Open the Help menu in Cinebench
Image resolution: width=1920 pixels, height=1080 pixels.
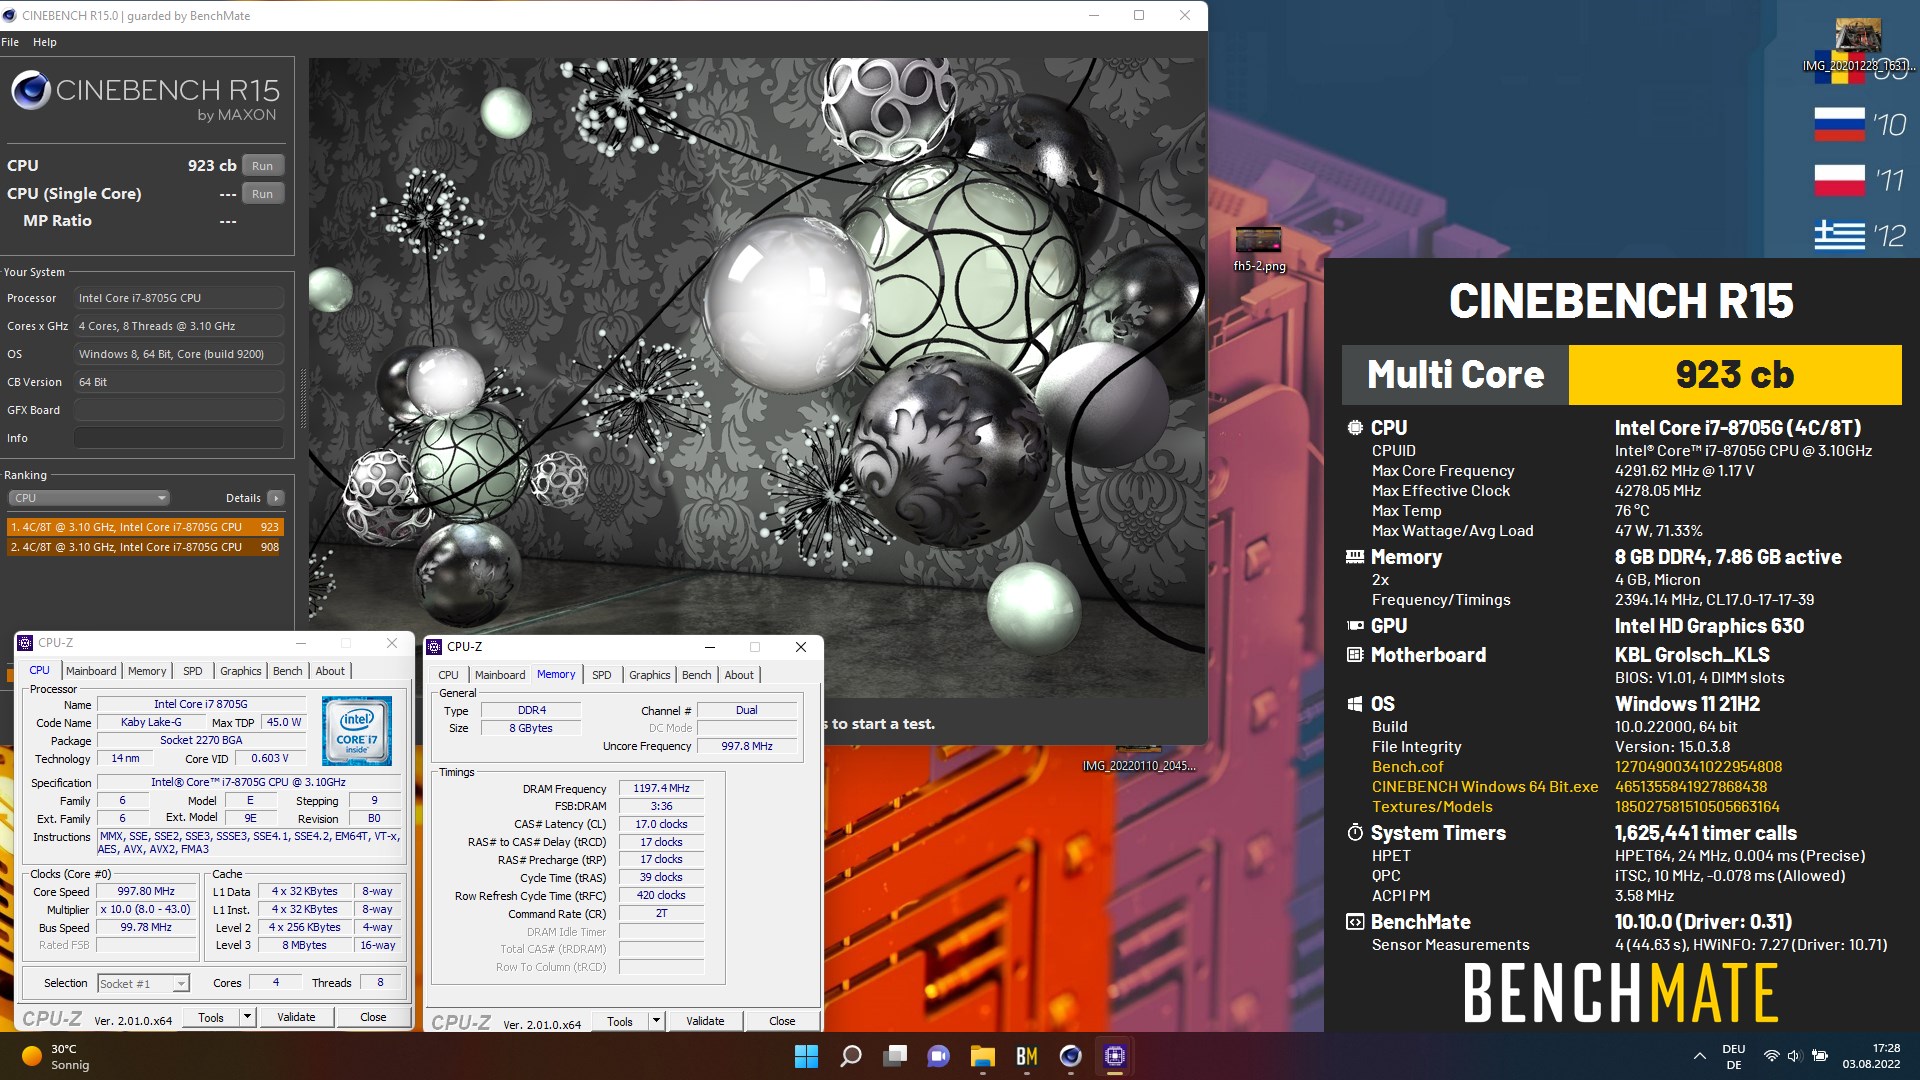point(44,42)
